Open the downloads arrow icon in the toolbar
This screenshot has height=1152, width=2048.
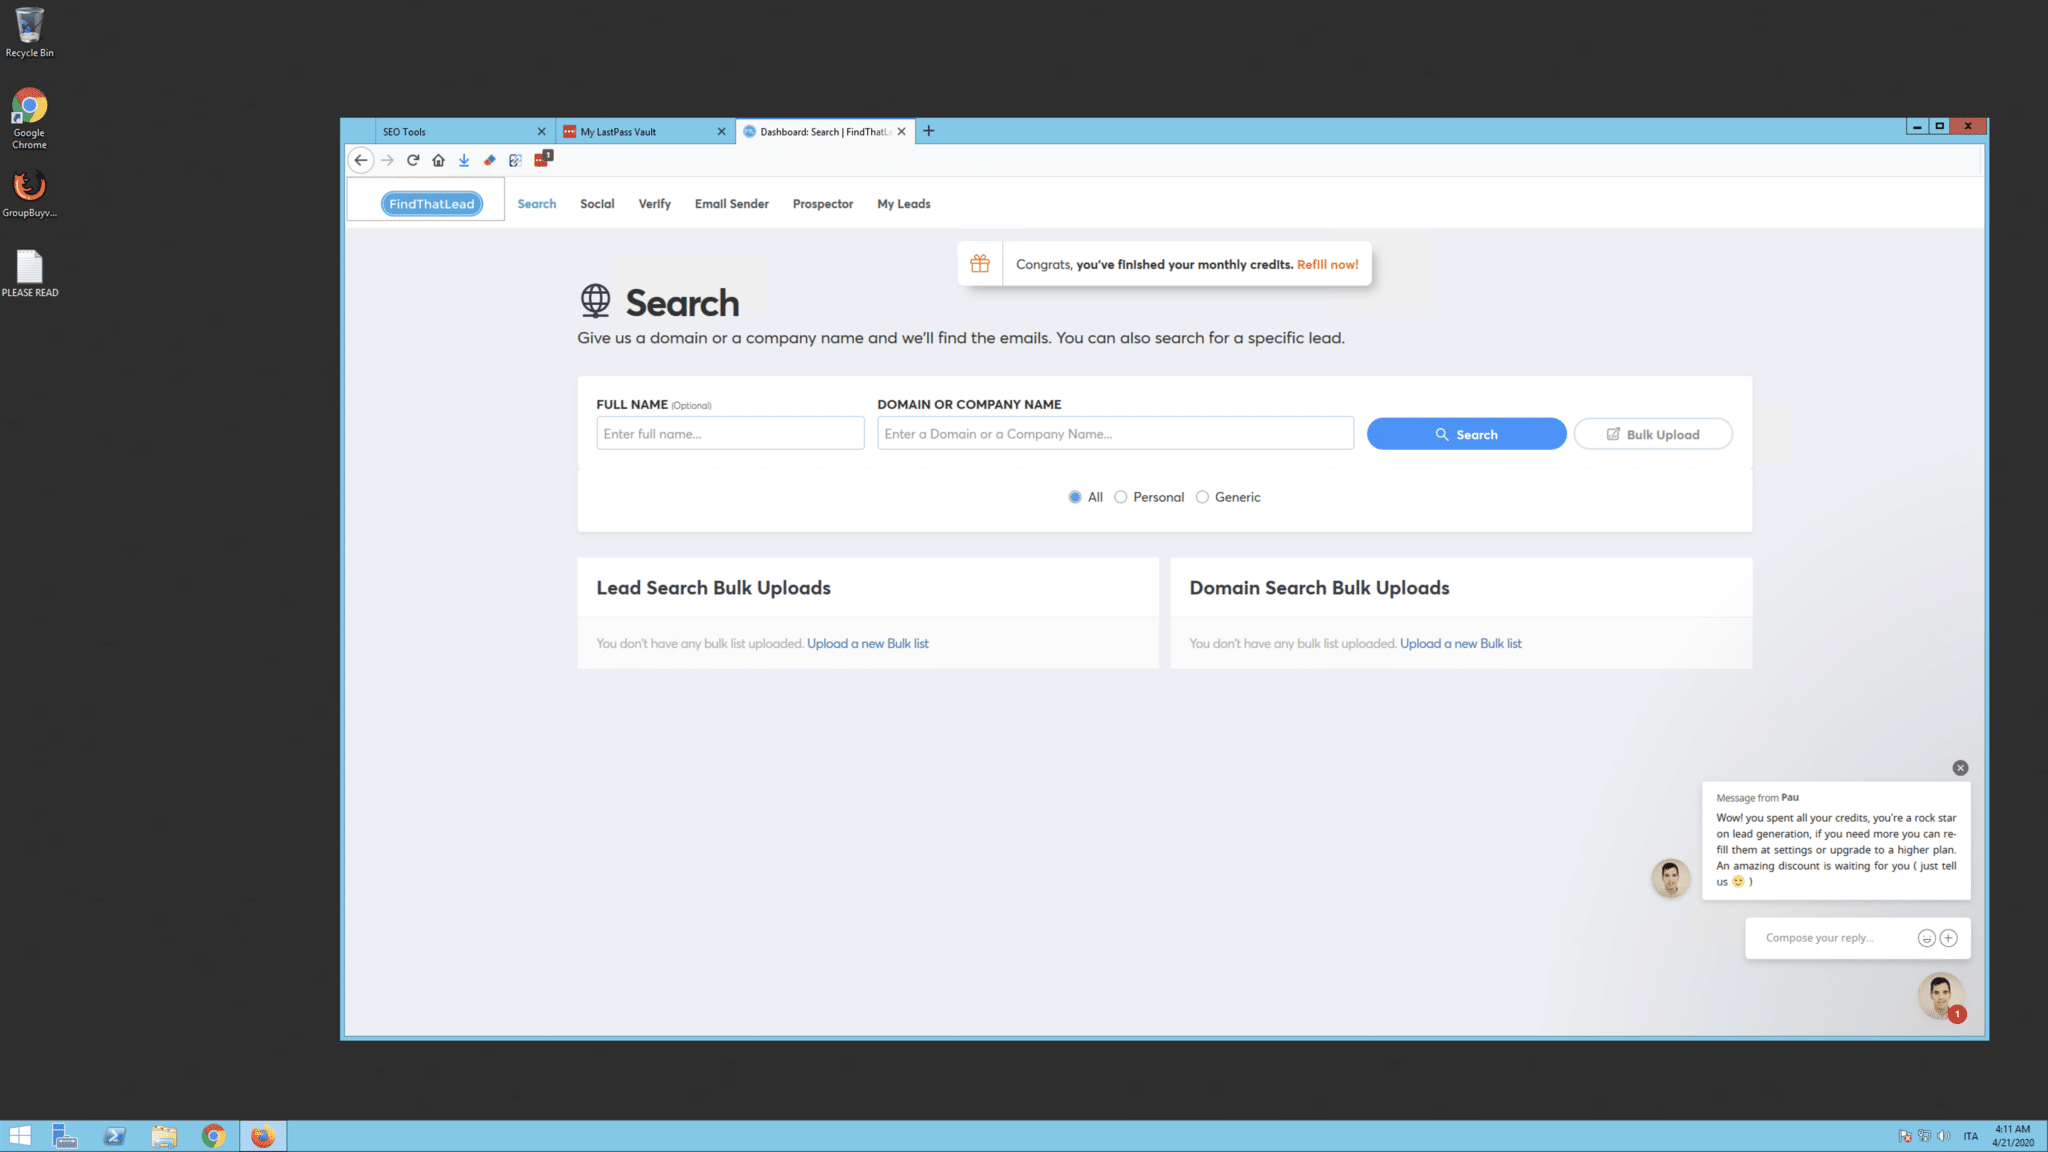pos(464,160)
